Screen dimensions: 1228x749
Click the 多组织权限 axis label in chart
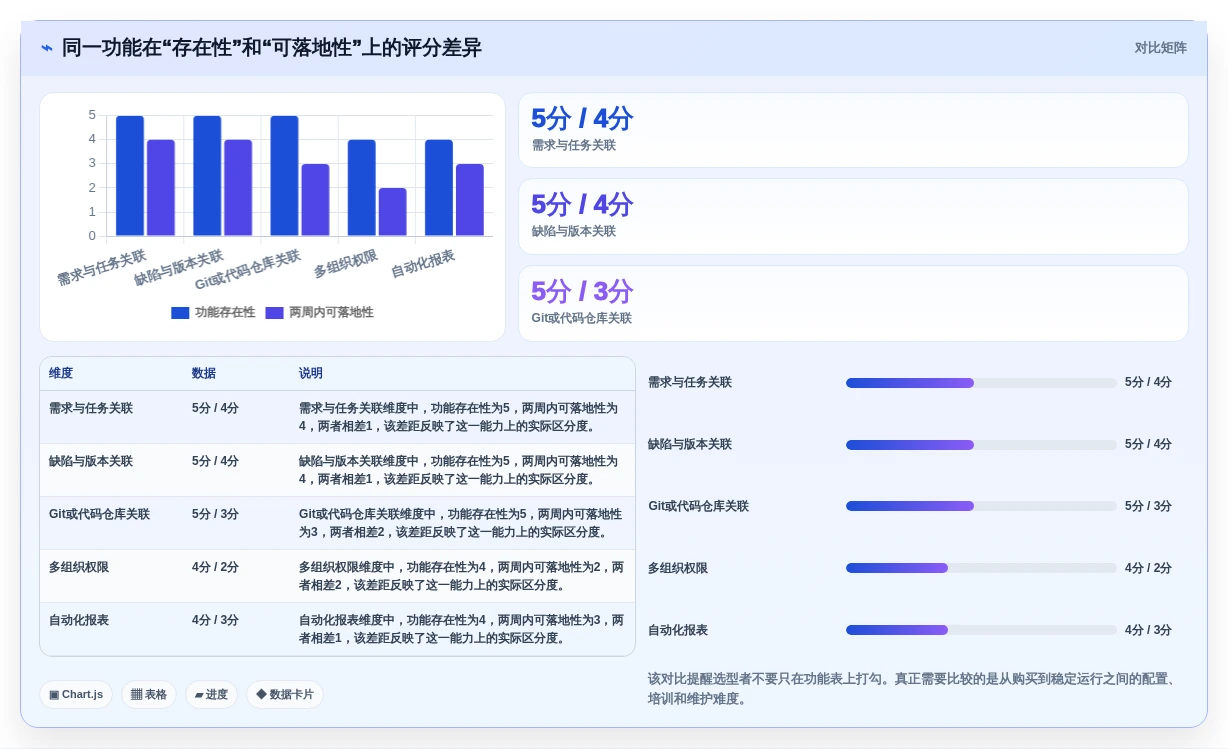tap(345, 264)
